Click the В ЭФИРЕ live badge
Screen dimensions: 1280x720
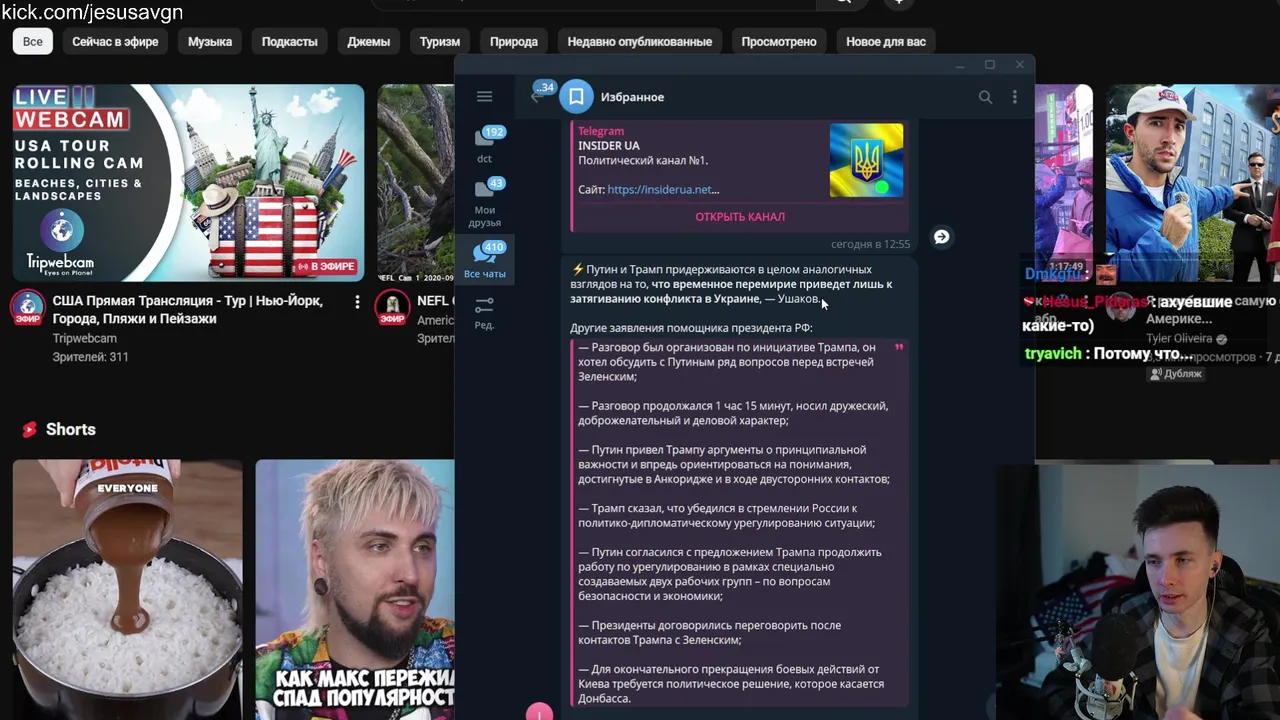(x=326, y=267)
